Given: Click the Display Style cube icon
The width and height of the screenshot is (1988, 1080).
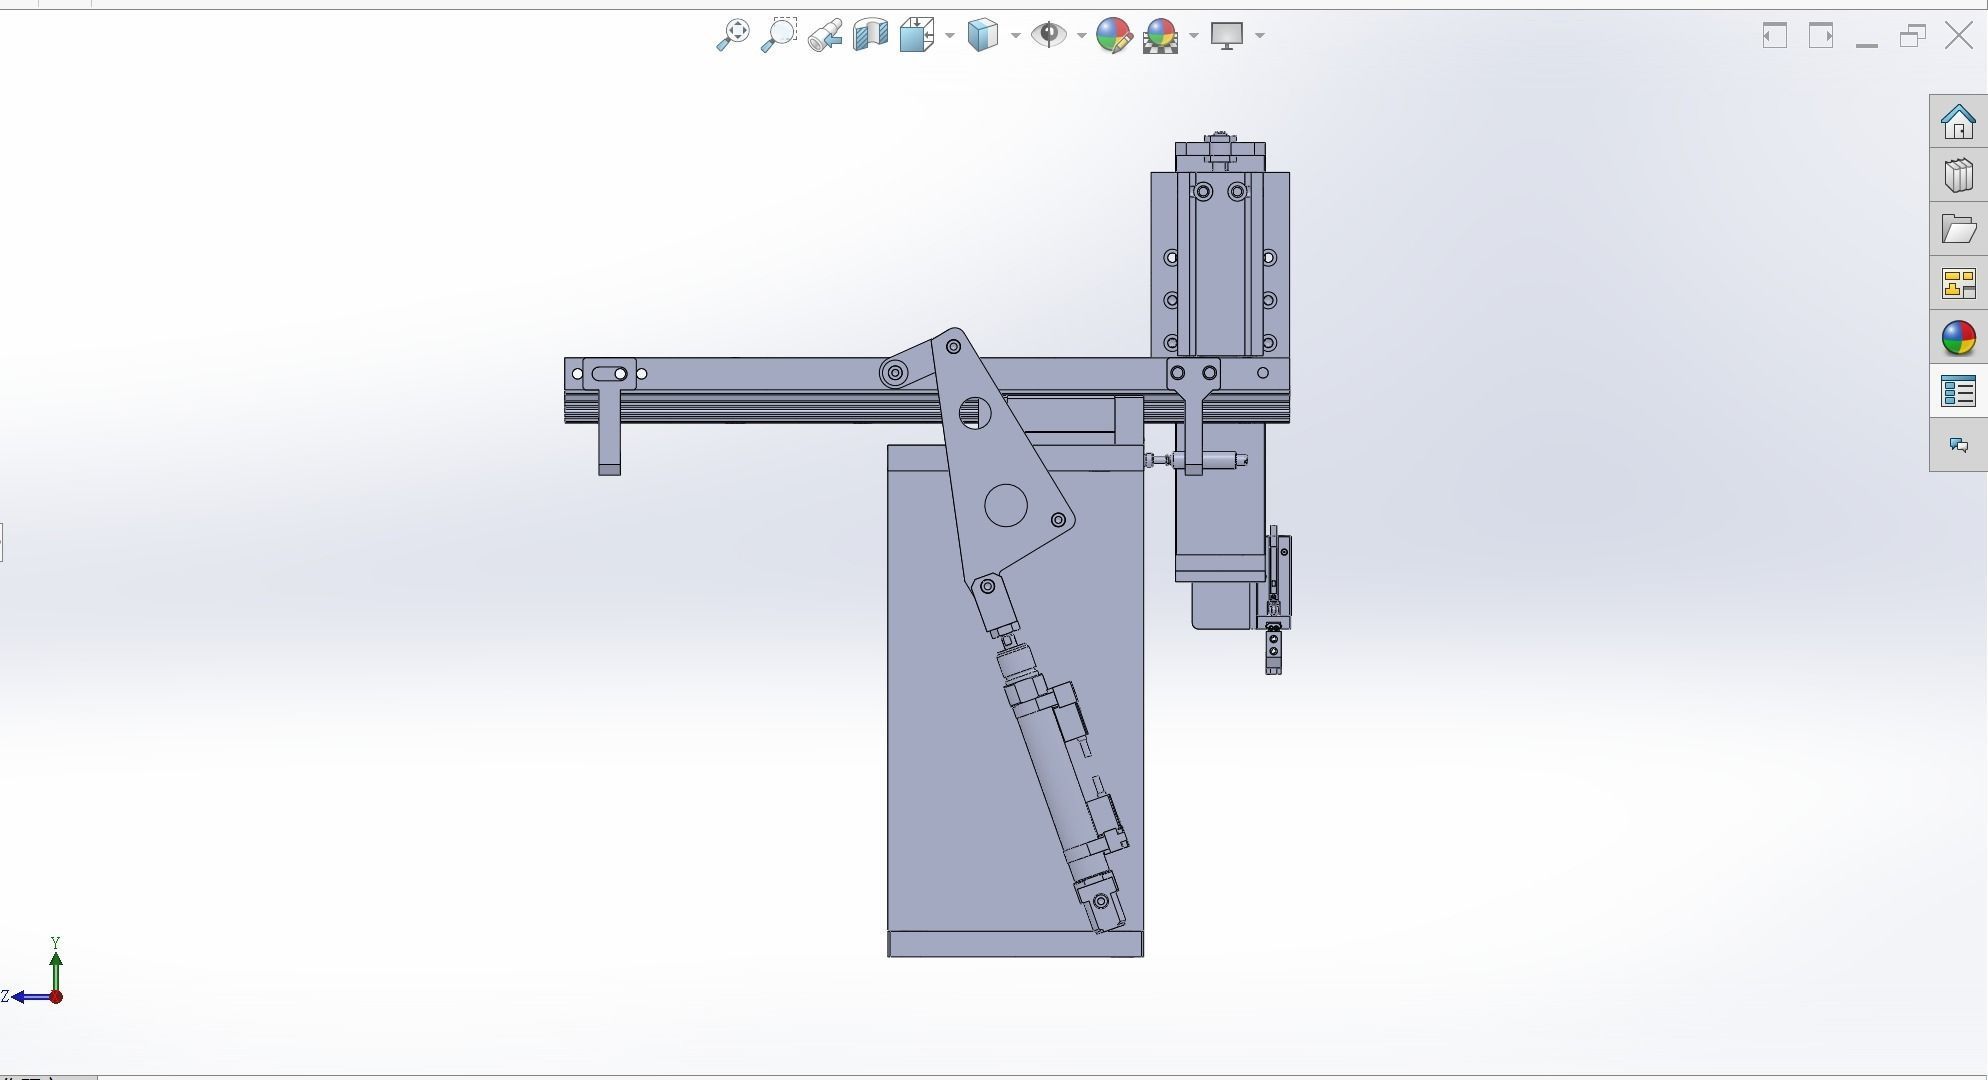Looking at the screenshot, I should point(984,35).
